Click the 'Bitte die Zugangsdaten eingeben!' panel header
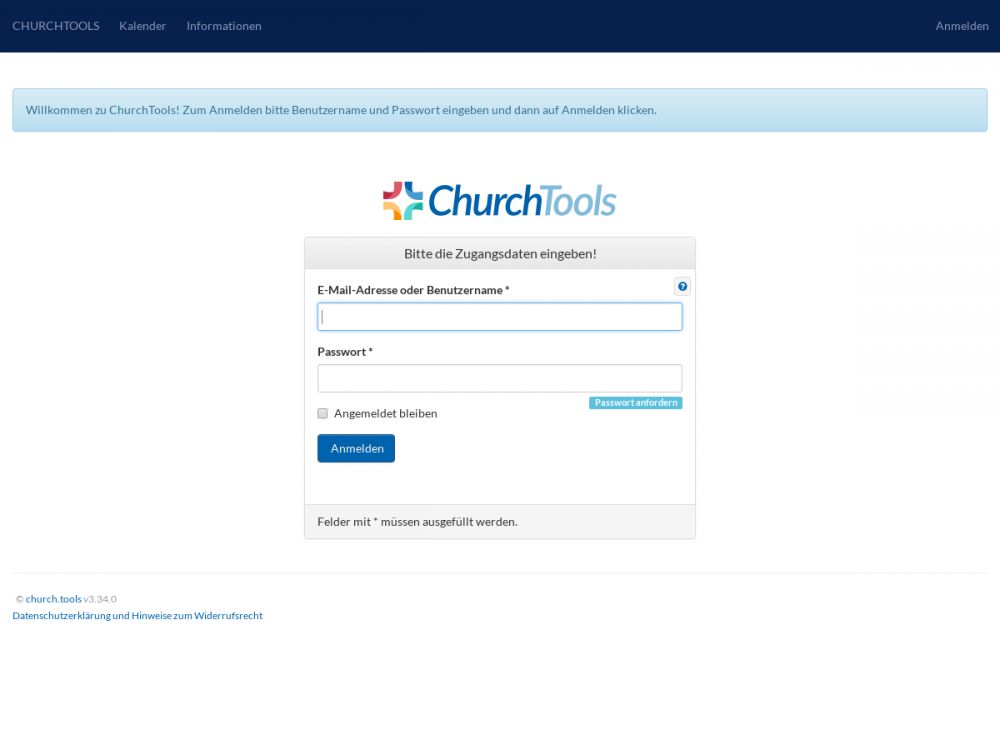Image resolution: width=1000 pixels, height=750 pixels. (500, 254)
